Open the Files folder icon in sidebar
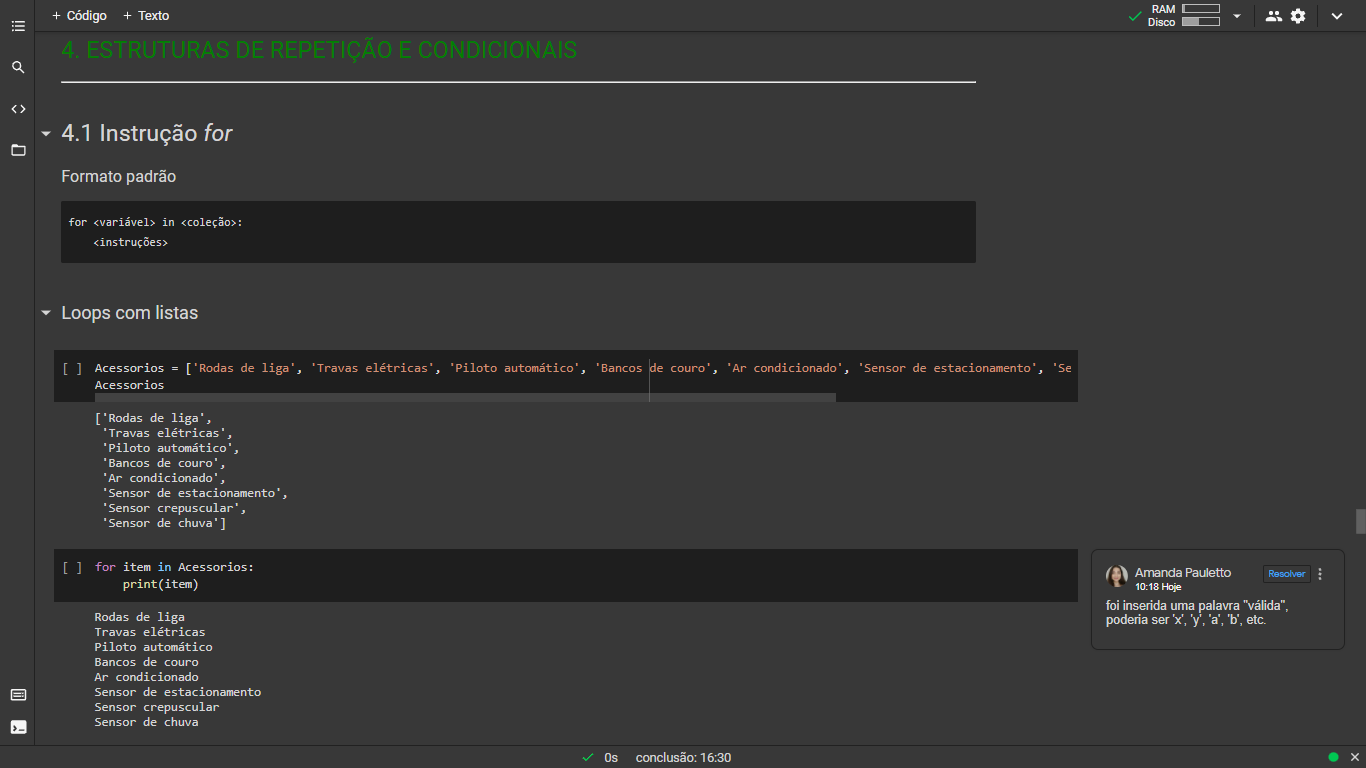 18,150
